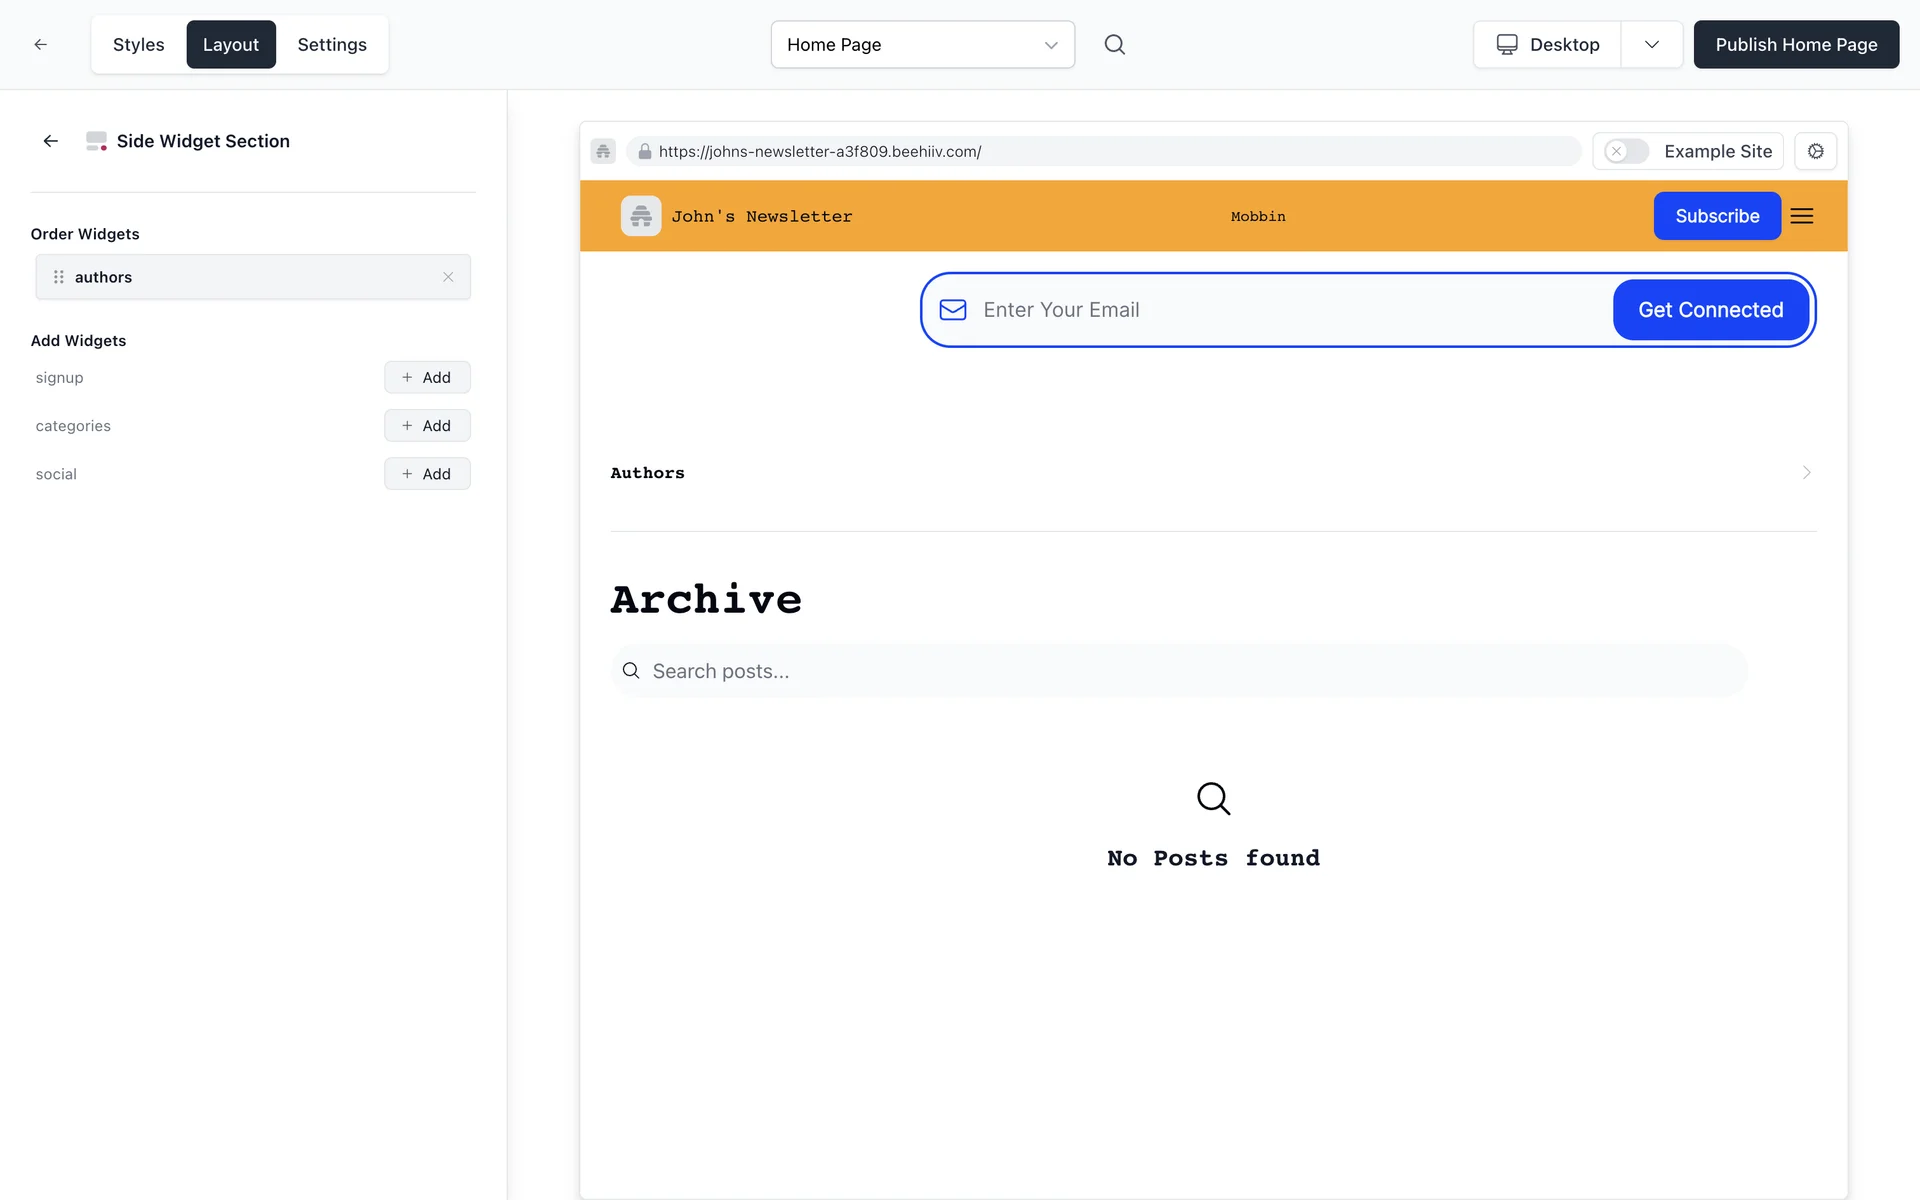Add the social widget
The image size is (1920, 1200).
click(427, 474)
